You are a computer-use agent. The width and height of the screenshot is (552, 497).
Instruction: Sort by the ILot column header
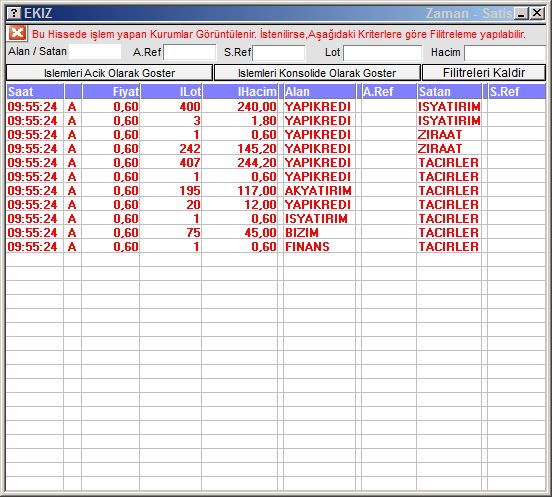(171, 92)
